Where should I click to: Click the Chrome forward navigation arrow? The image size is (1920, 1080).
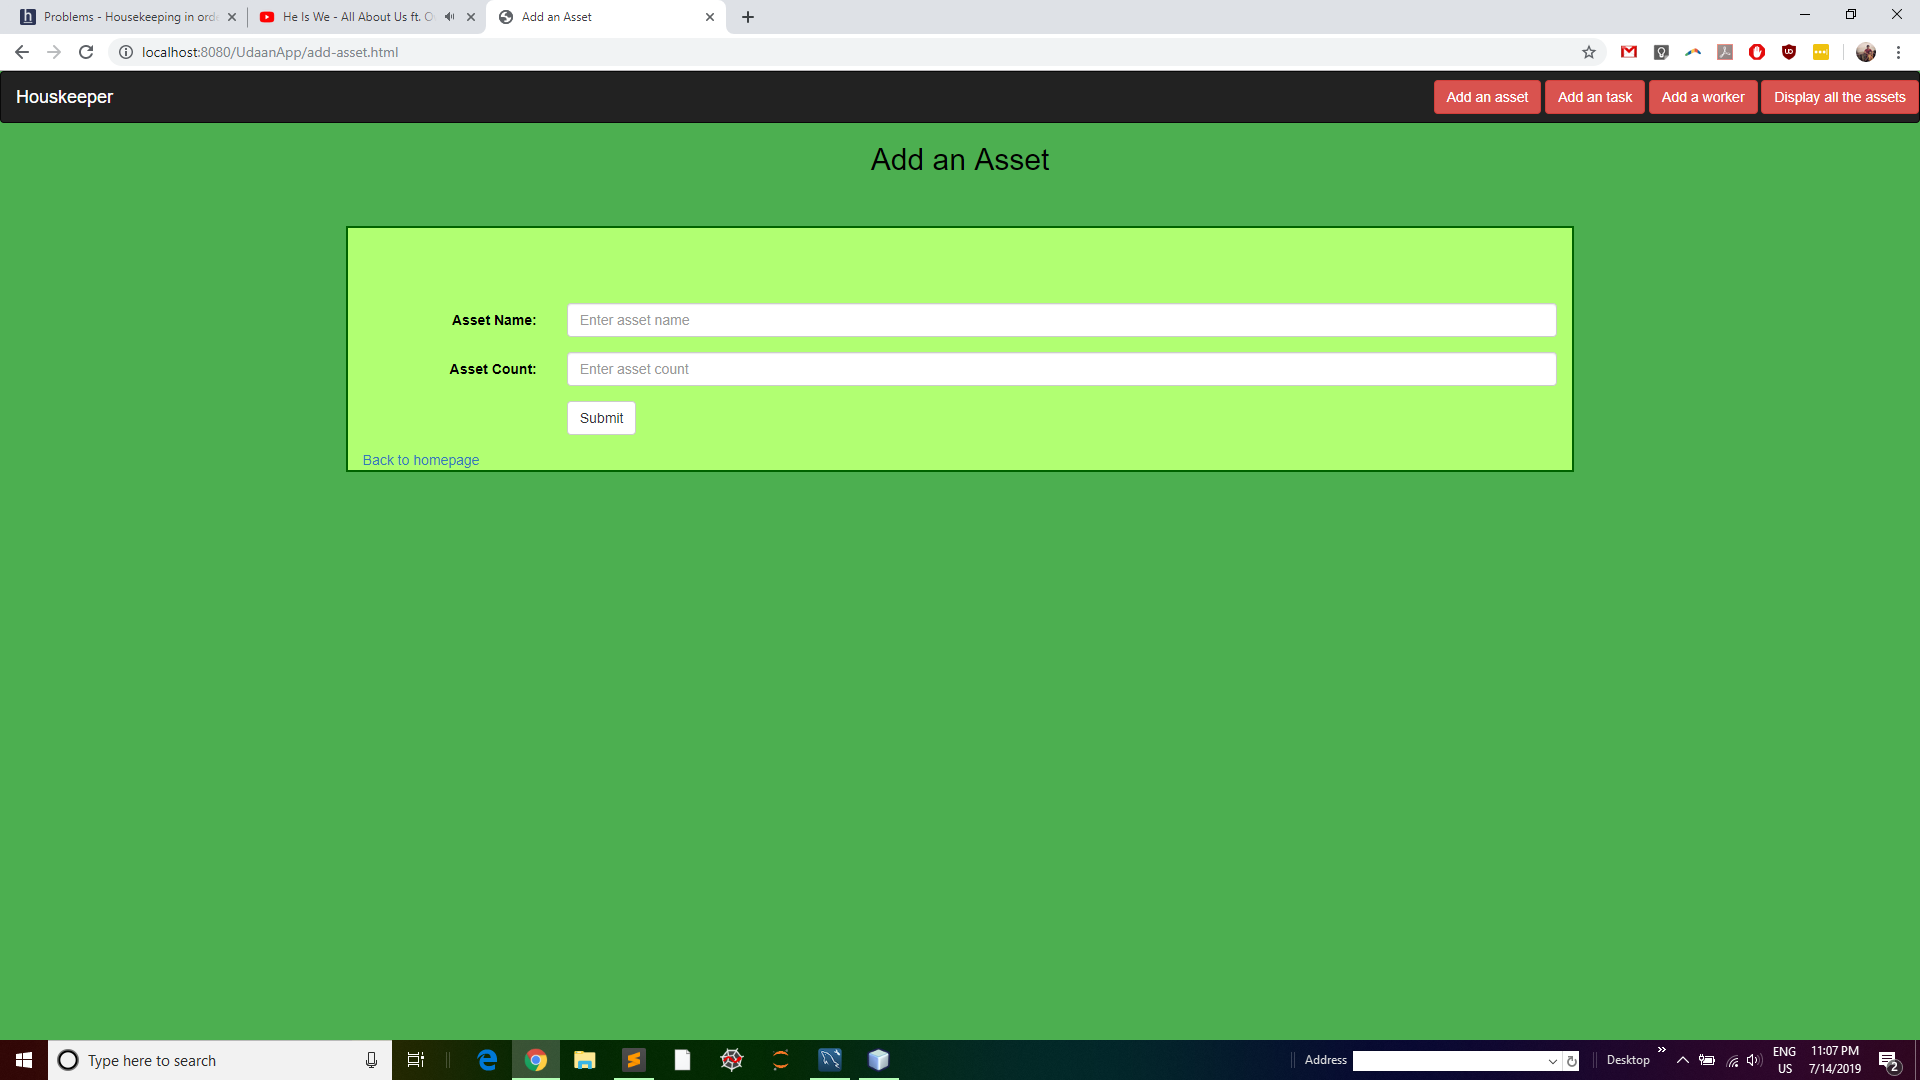[54, 51]
